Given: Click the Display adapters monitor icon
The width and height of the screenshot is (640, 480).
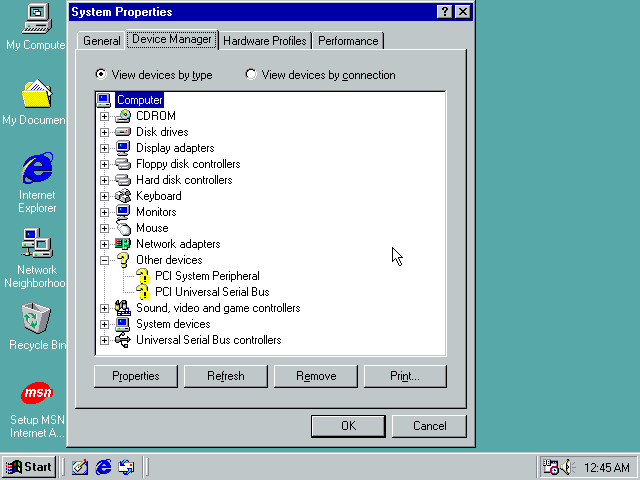Looking at the screenshot, I should click(123, 148).
